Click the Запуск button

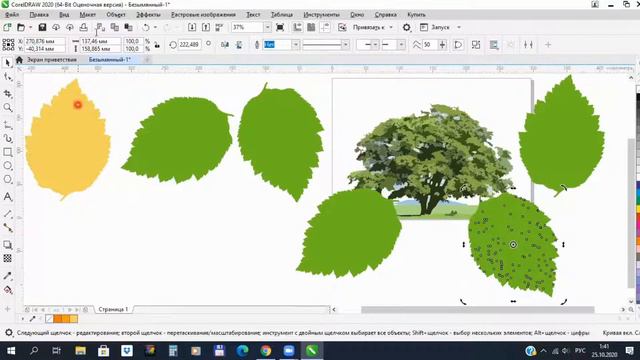(435, 27)
